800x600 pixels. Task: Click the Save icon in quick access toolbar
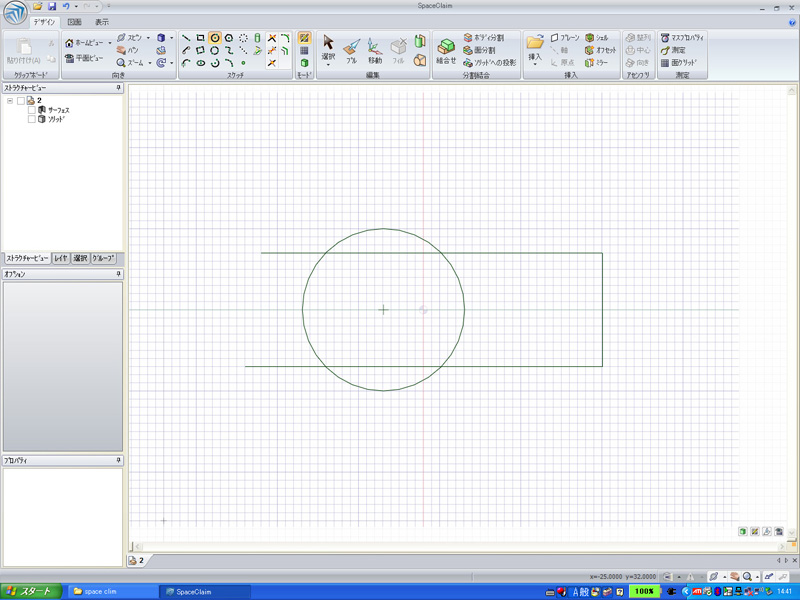click(x=52, y=6)
